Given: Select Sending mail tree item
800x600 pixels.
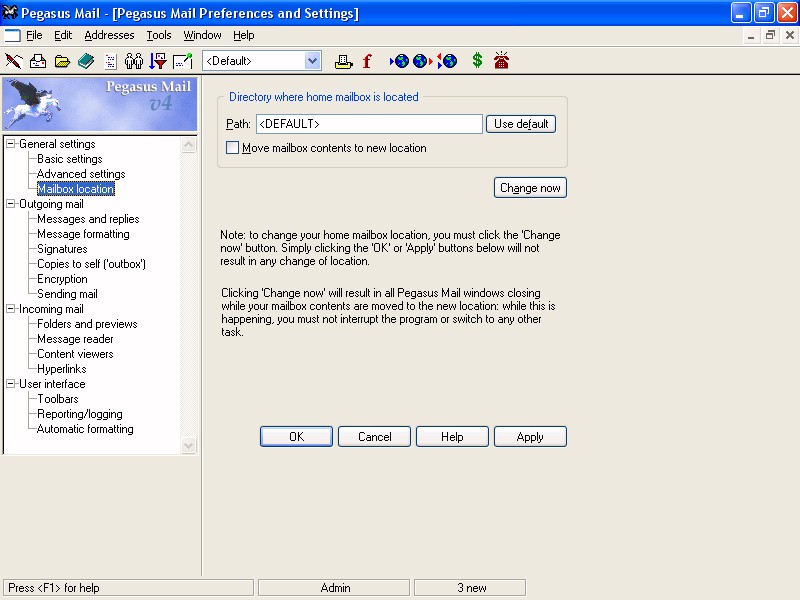Looking at the screenshot, I should pyautogui.click(x=67, y=294).
